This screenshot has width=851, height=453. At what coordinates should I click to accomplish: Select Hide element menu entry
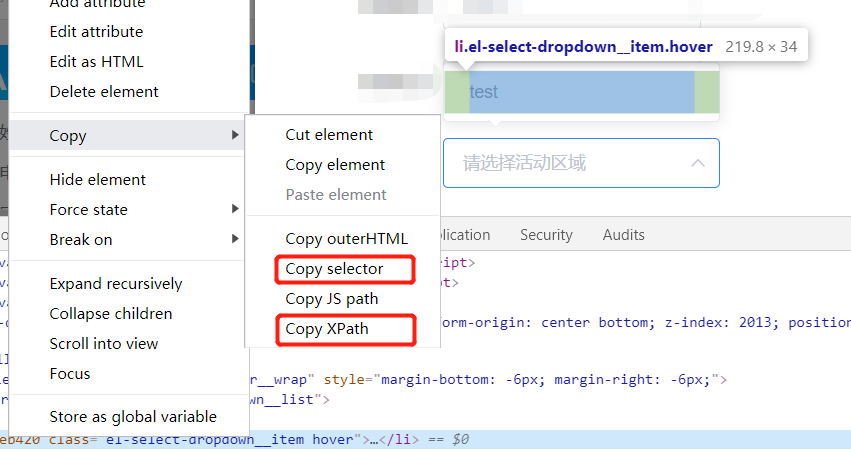98,180
